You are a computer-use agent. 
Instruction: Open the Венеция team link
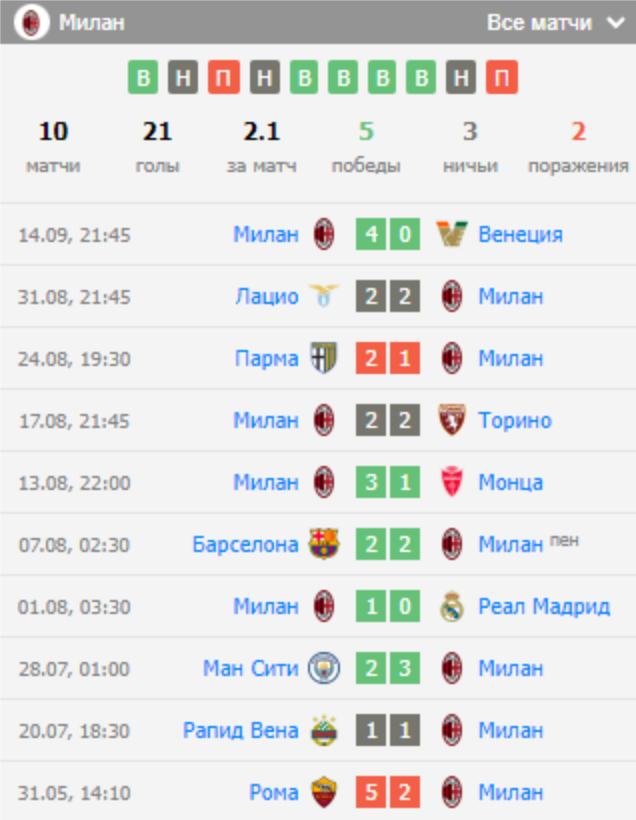[x=520, y=235]
